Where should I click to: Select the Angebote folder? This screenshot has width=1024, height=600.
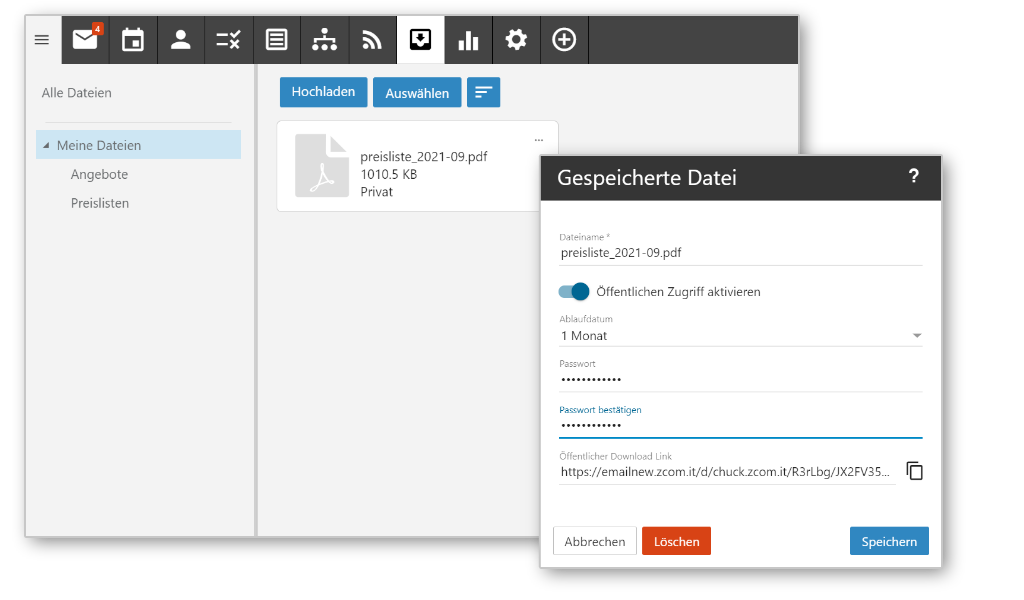(x=99, y=174)
